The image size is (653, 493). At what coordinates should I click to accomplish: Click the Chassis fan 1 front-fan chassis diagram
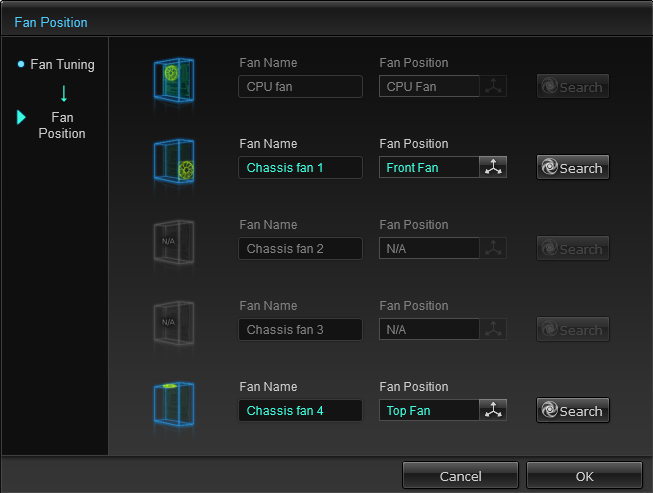pos(174,162)
